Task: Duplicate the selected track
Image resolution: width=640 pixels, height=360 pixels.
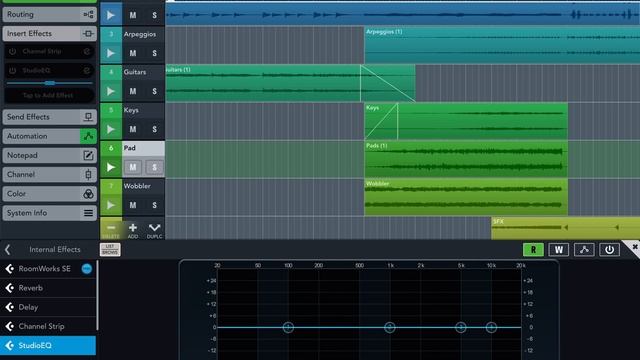Action: pyautogui.click(x=154, y=230)
